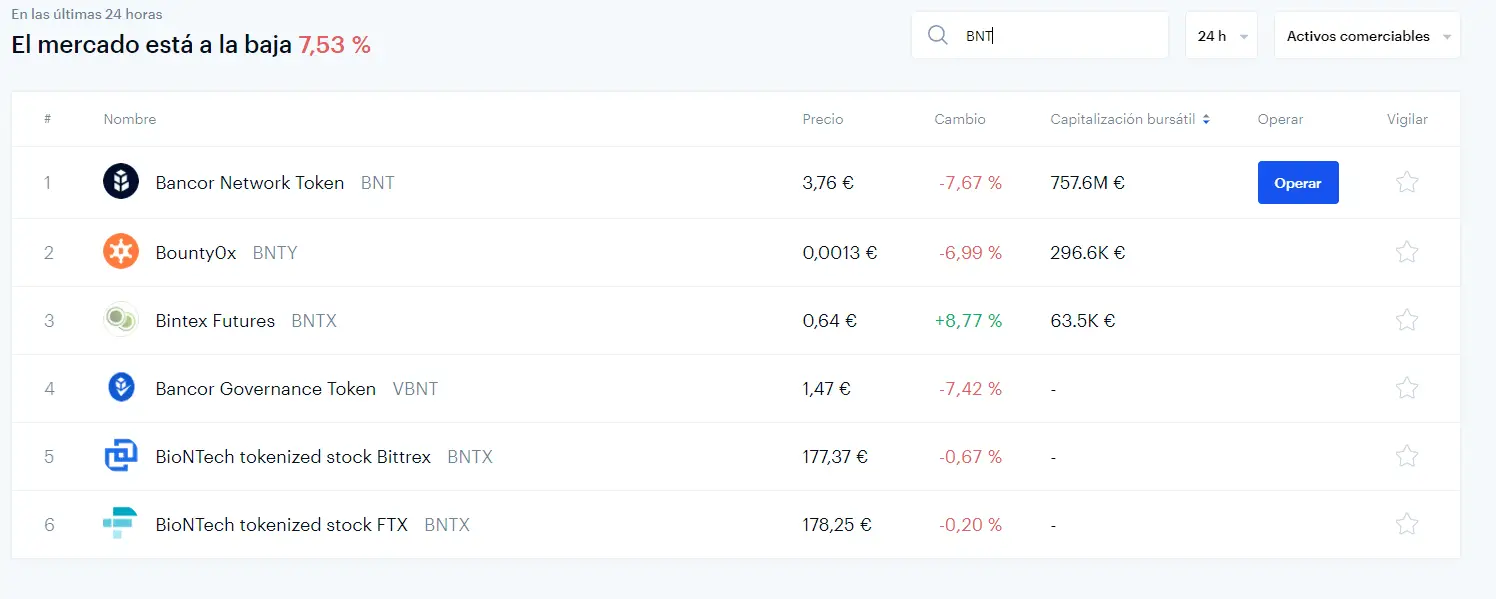The height and width of the screenshot is (599, 1496).
Task: Toggle watchlist star for Bounty0x
Action: pos(1407,252)
